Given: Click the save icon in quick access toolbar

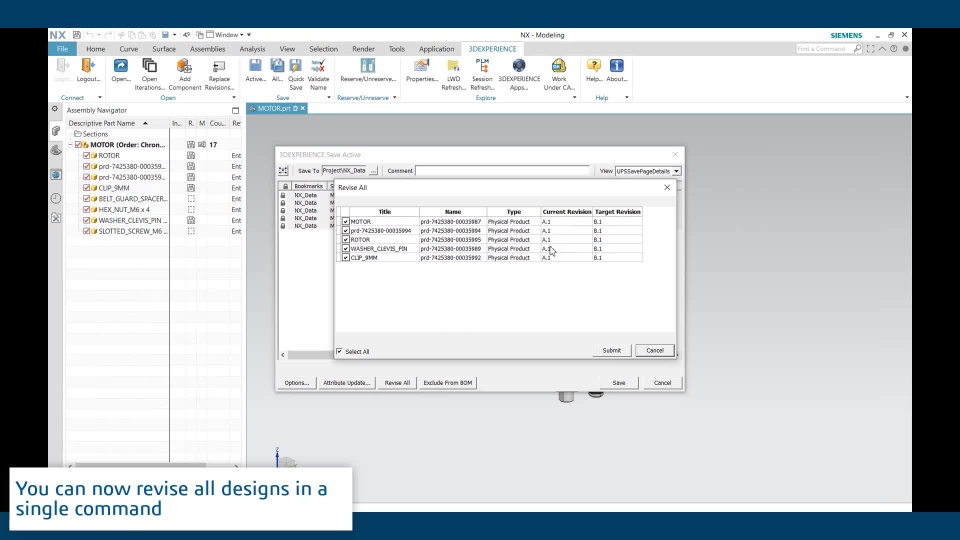Looking at the screenshot, I should (77, 35).
